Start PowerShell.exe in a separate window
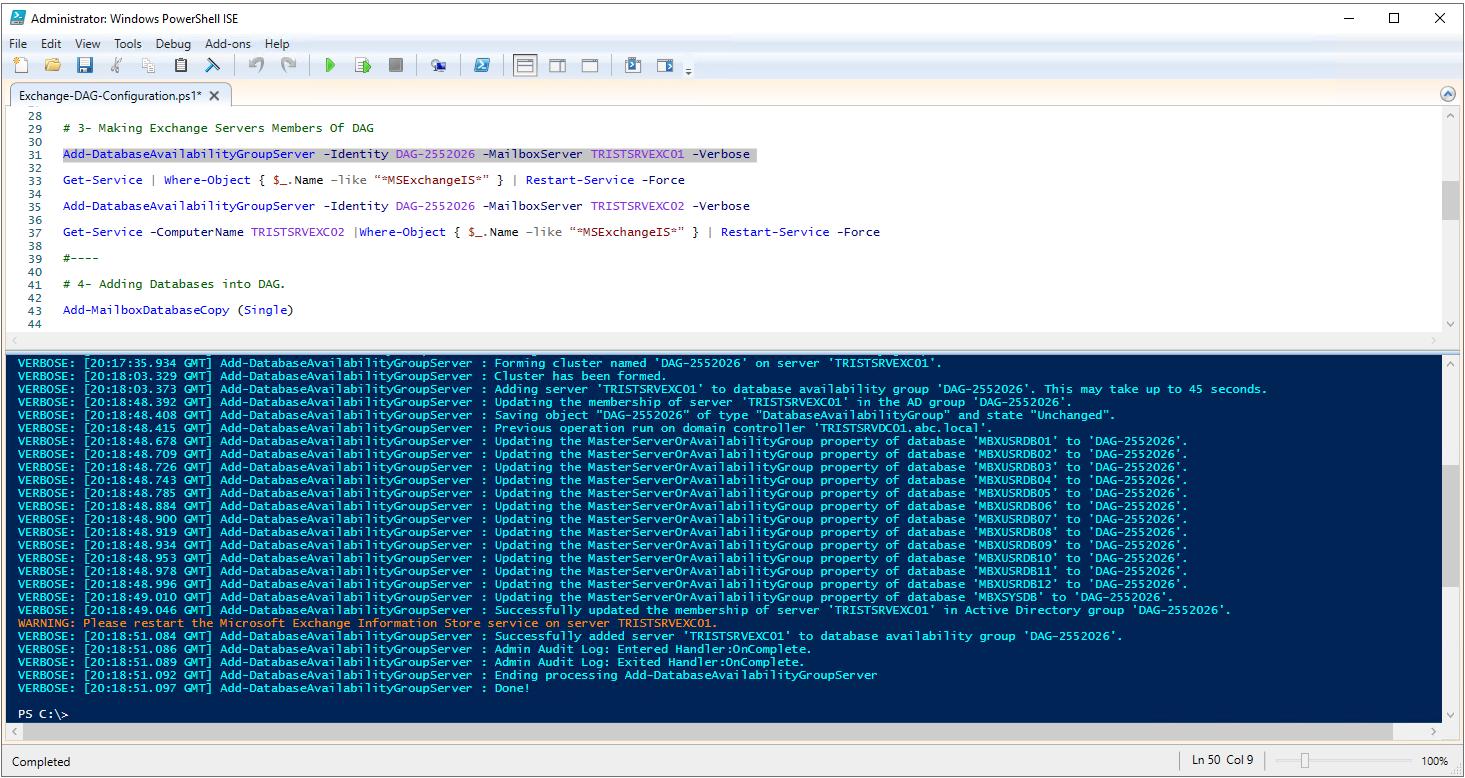 481,66
